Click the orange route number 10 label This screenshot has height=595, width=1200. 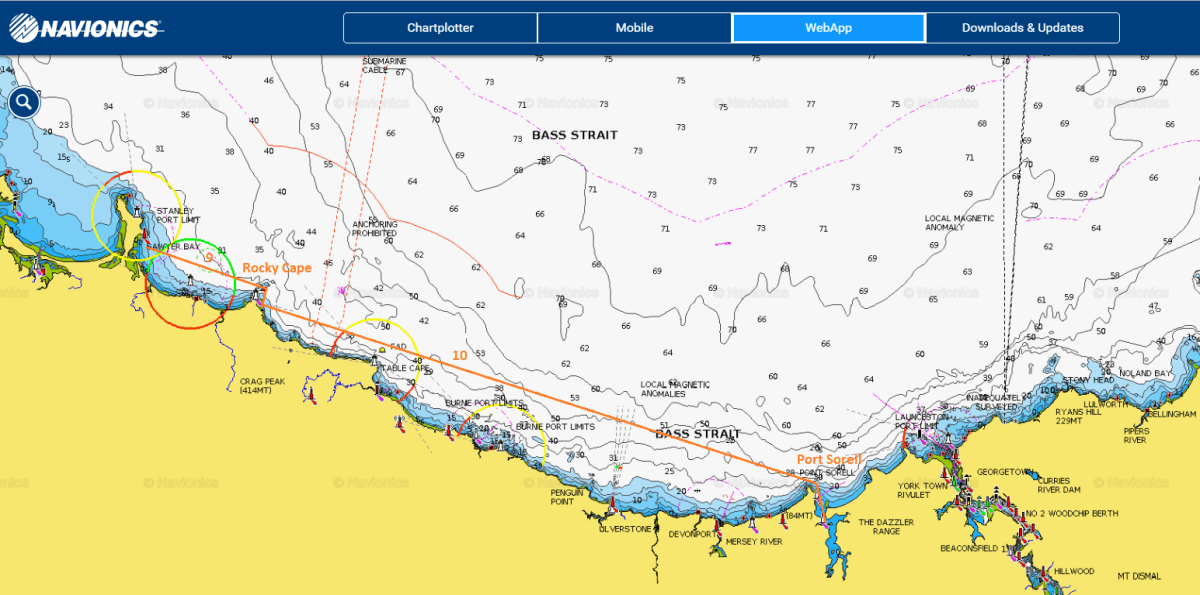(459, 355)
